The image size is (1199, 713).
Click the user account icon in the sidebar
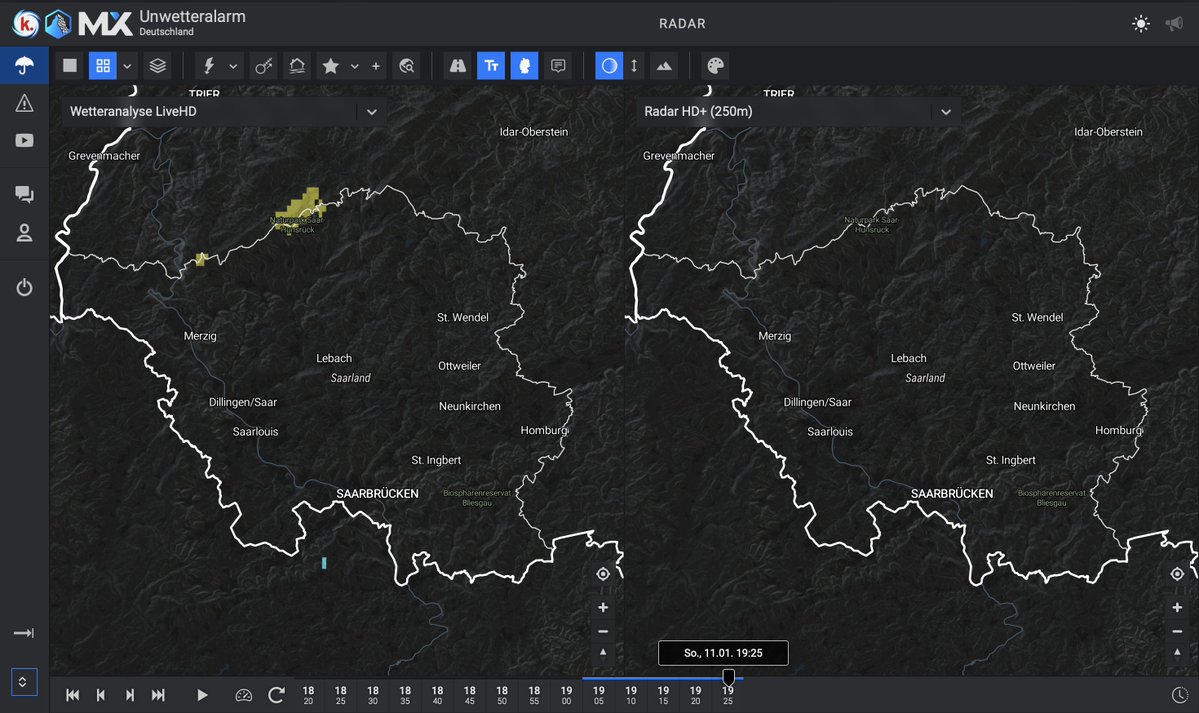(x=23, y=232)
